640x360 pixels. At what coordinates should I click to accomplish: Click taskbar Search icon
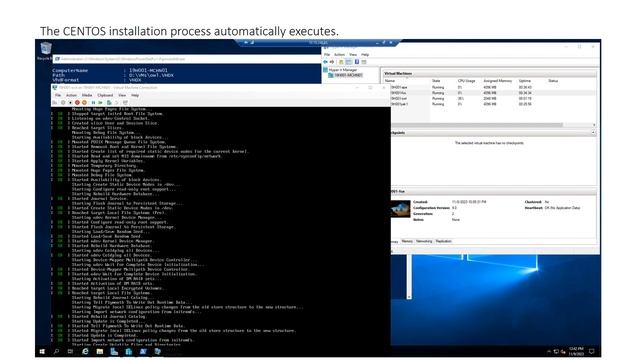(x=56, y=351)
